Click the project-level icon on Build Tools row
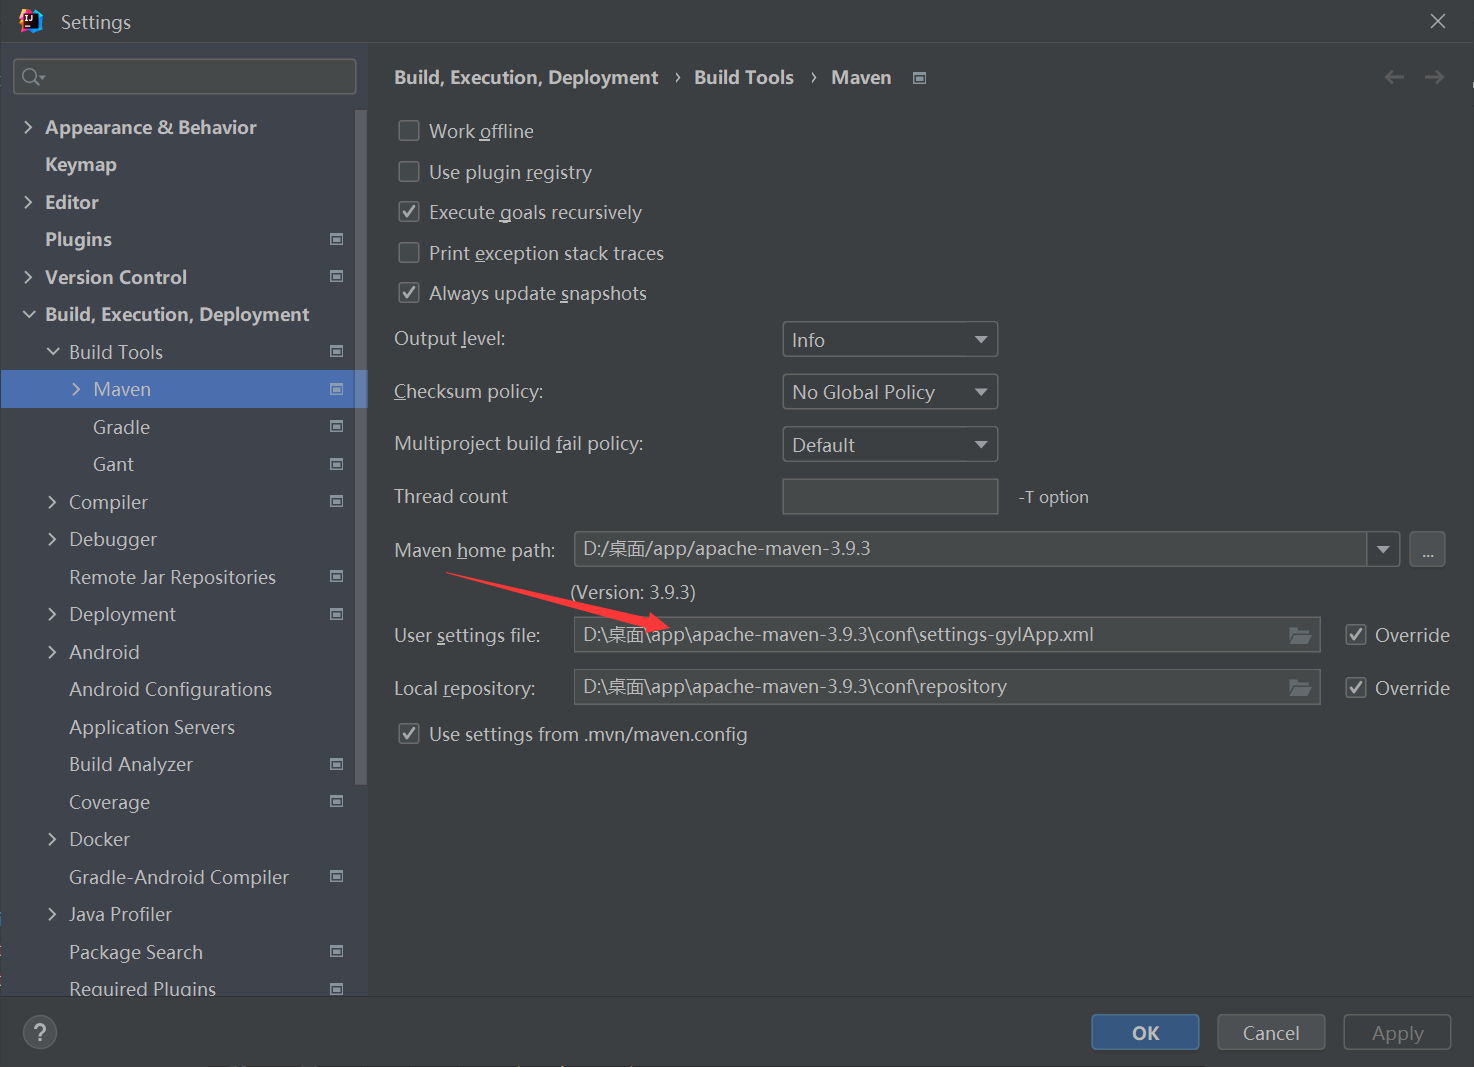 337,351
